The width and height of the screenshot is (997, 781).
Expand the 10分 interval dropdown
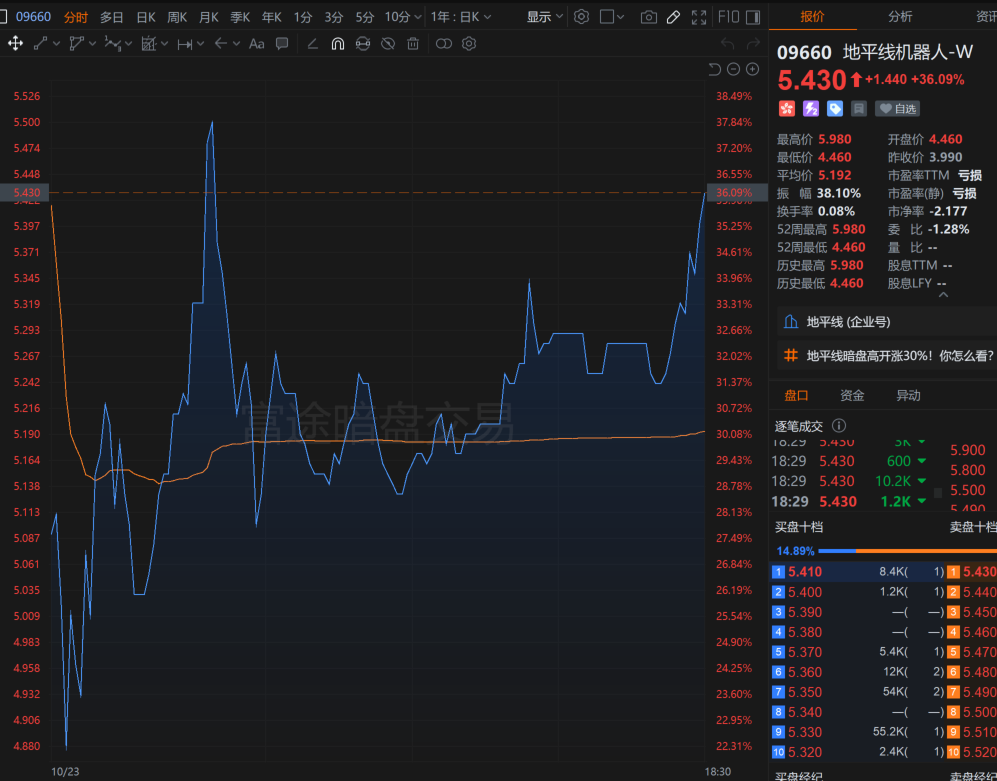pyautogui.click(x=402, y=17)
